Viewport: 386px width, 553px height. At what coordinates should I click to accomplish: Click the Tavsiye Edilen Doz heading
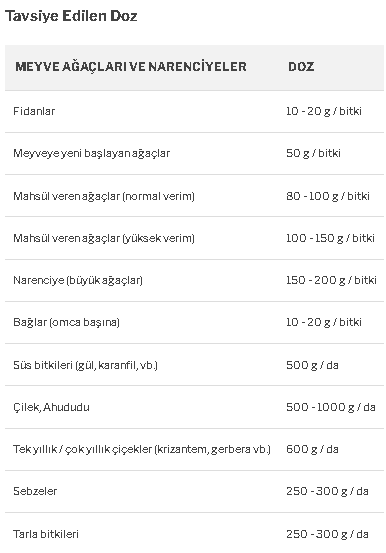click(71, 16)
